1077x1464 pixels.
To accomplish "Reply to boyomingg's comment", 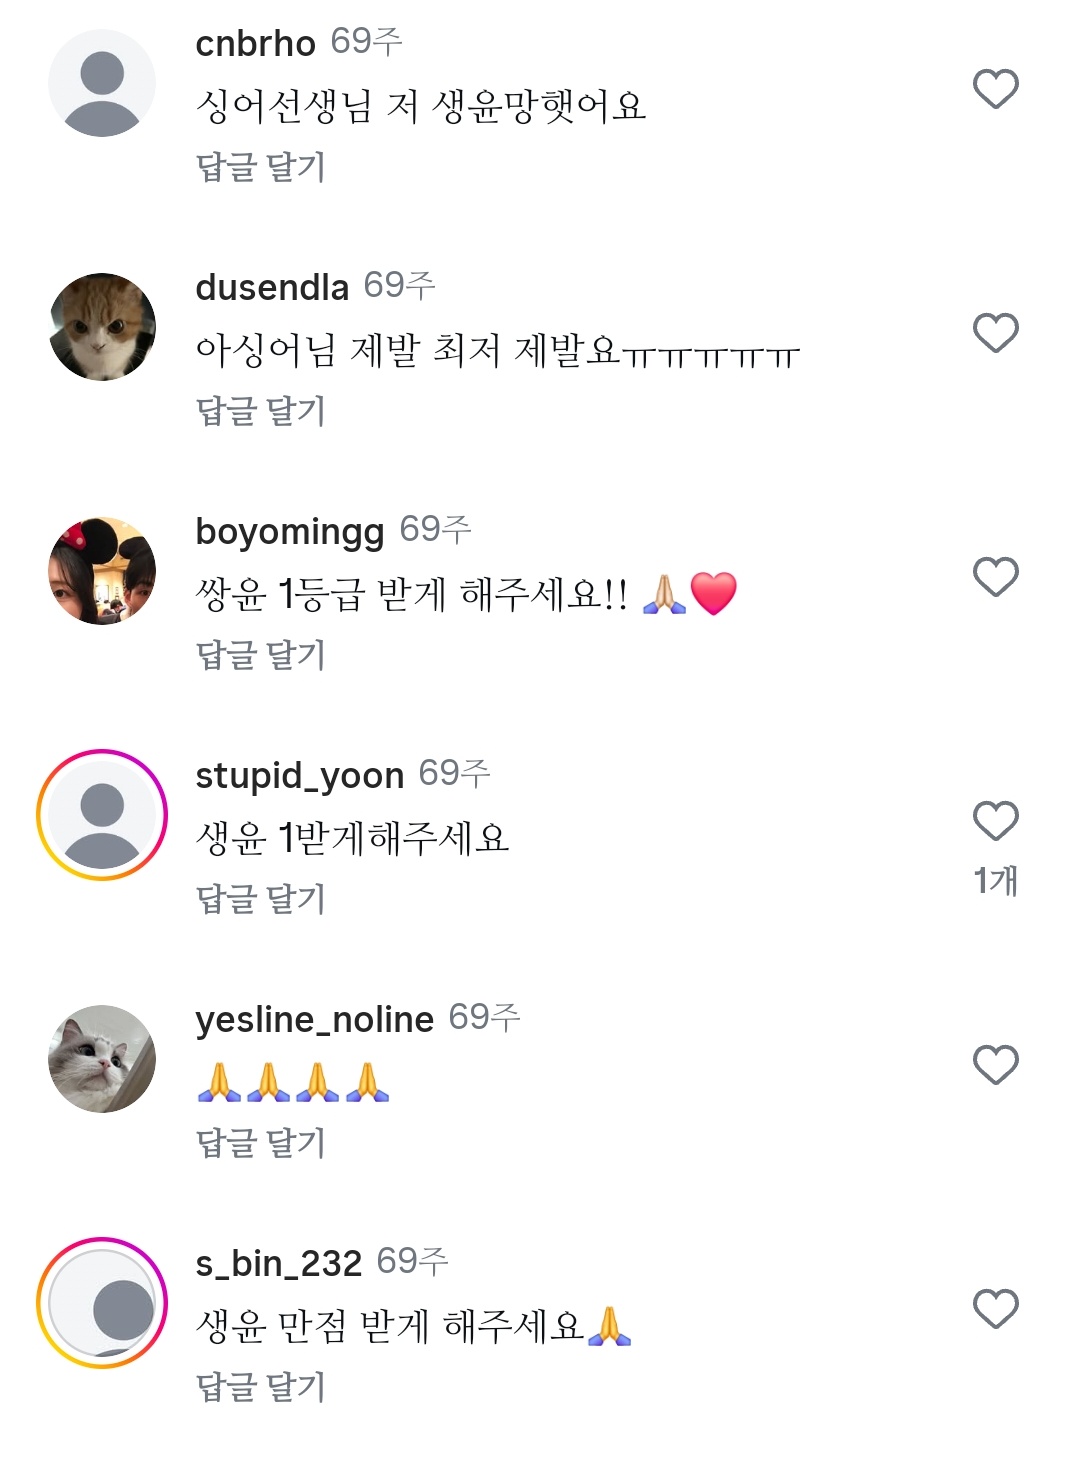I will (261, 655).
